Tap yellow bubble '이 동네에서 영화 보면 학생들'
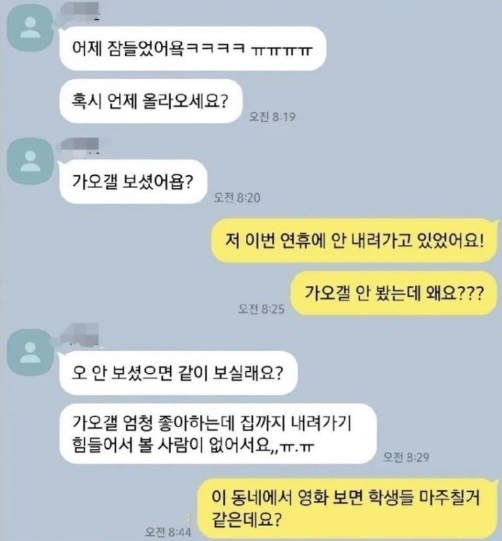502x541 pixels. 347,509
